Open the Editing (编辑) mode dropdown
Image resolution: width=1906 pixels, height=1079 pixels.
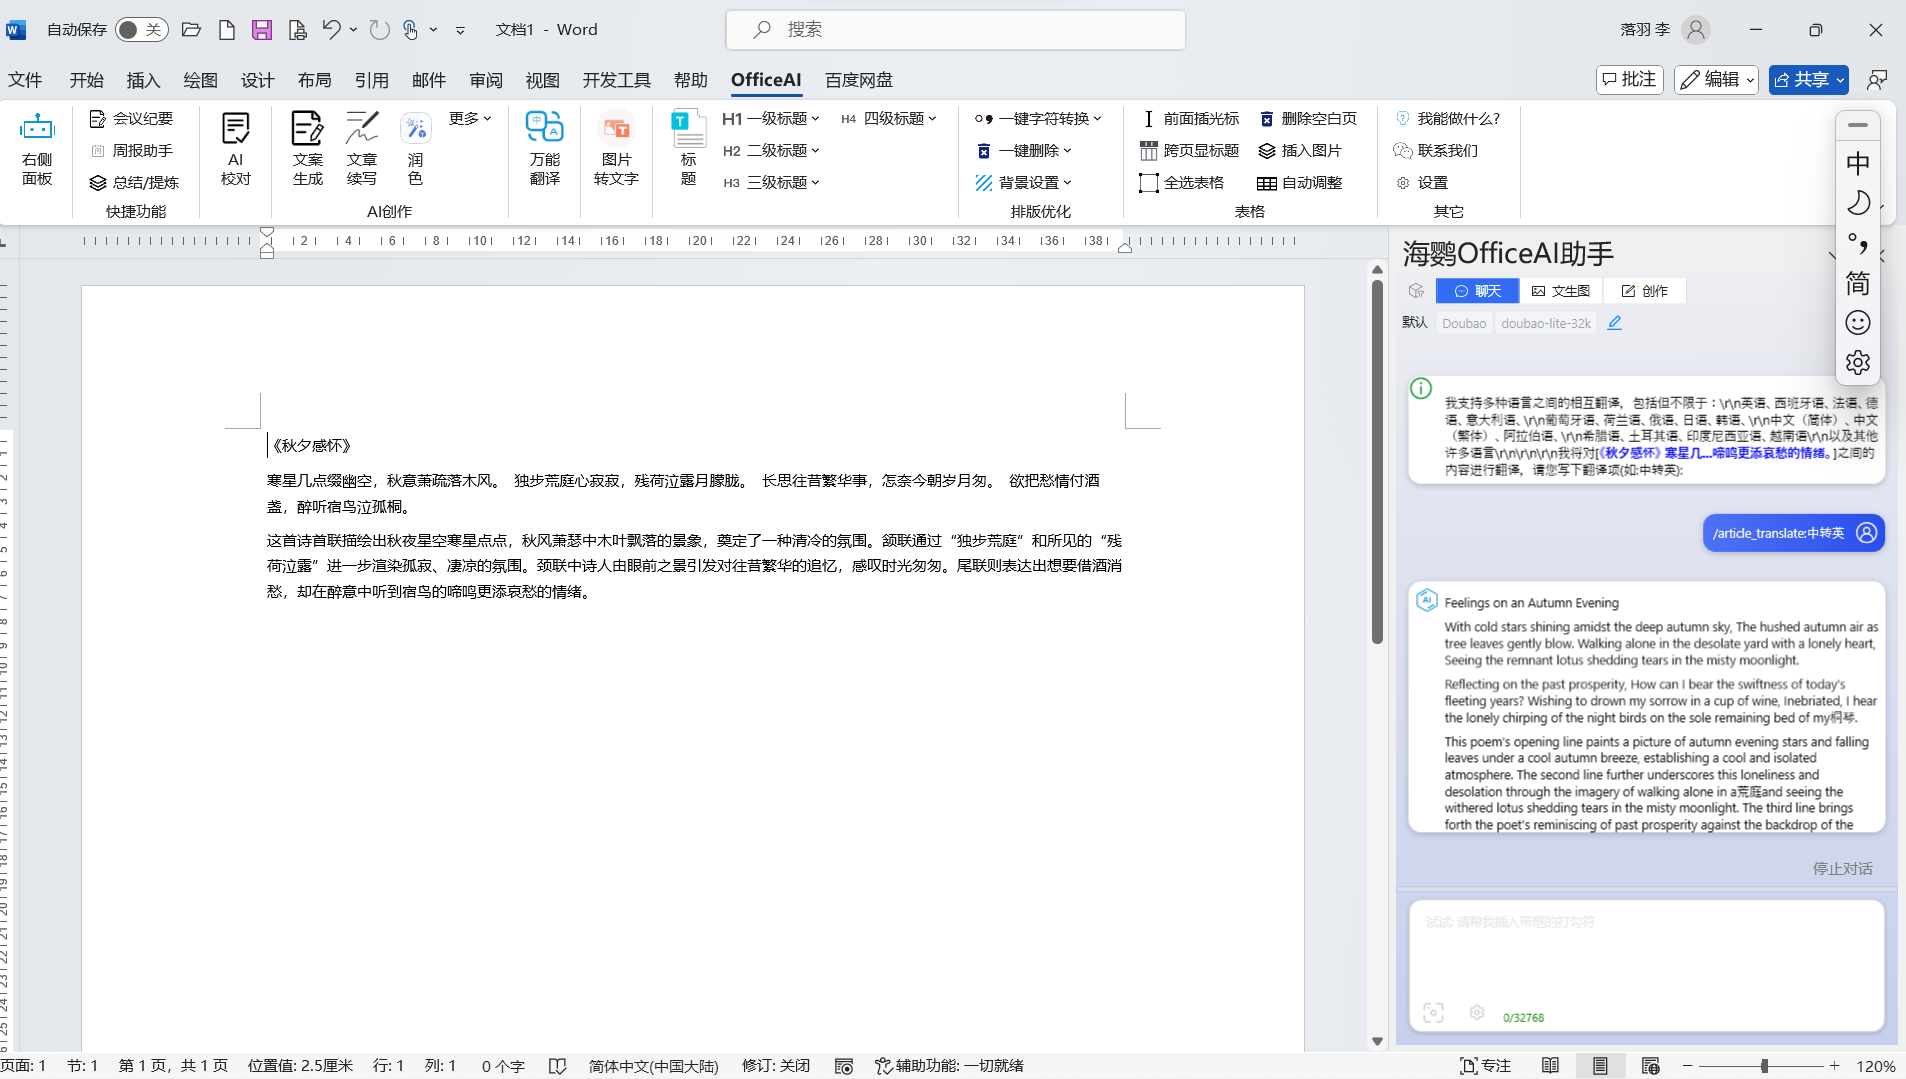(x=1717, y=80)
